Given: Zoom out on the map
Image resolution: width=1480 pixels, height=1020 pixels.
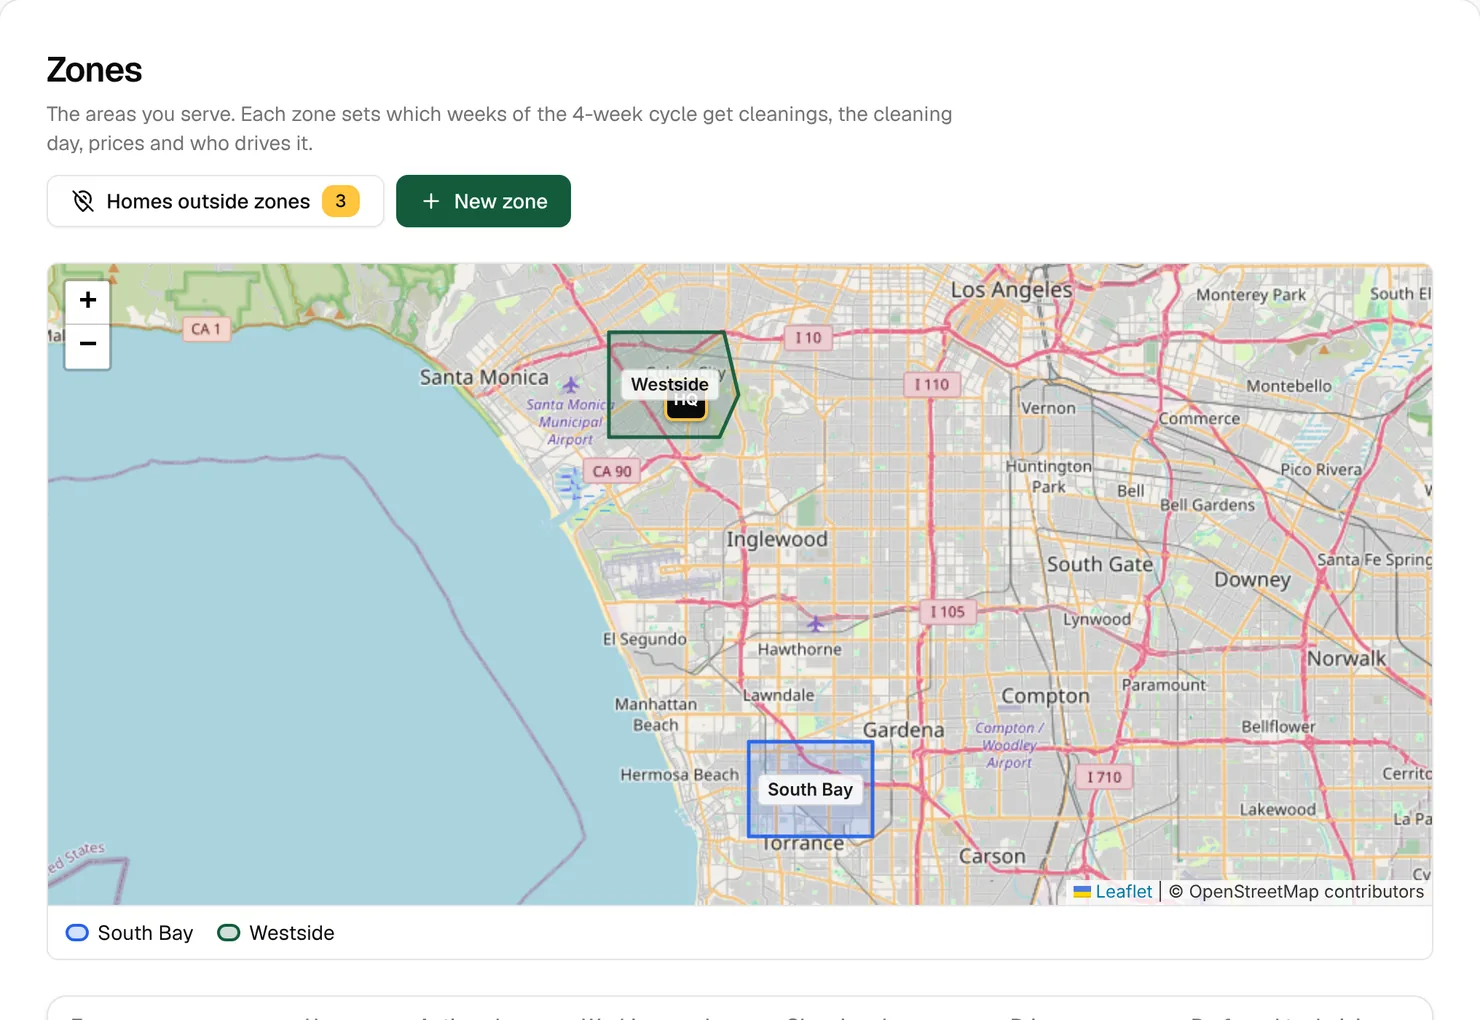Looking at the screenshot, I should pos(88,345).
